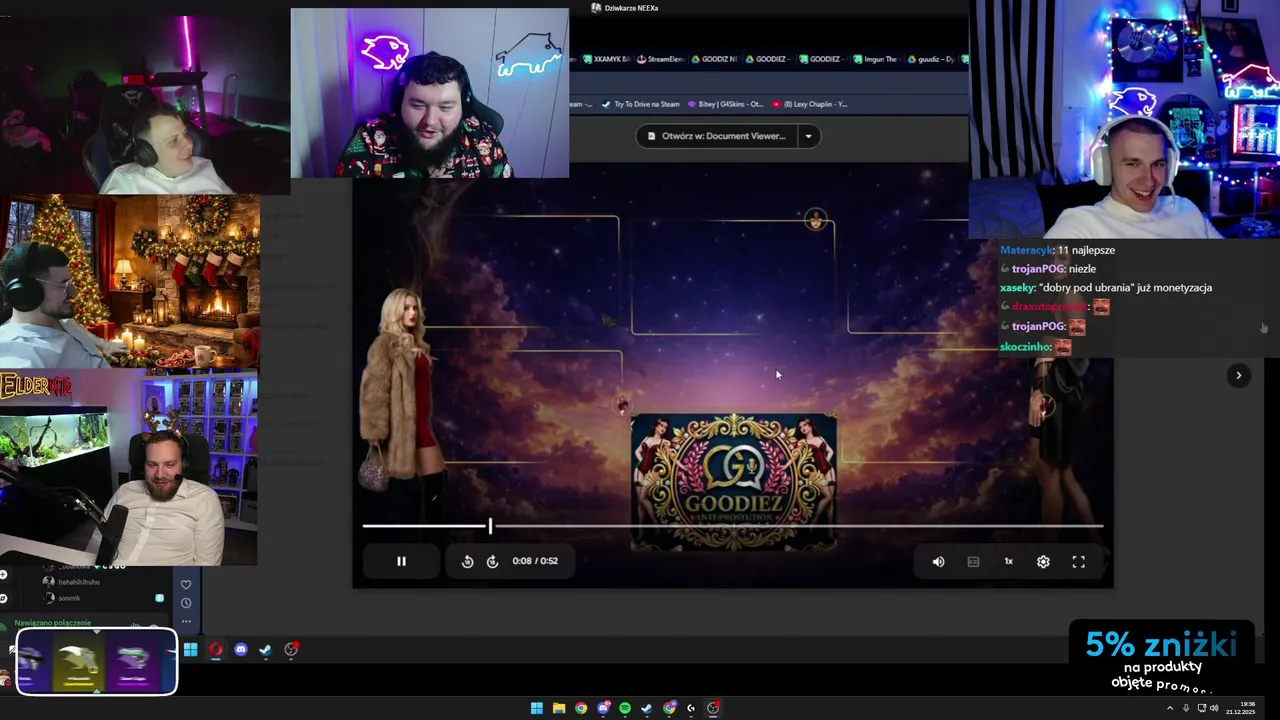The image size is (1280, 720).
Task: Toggle video captions button
Action: point(973,562)
